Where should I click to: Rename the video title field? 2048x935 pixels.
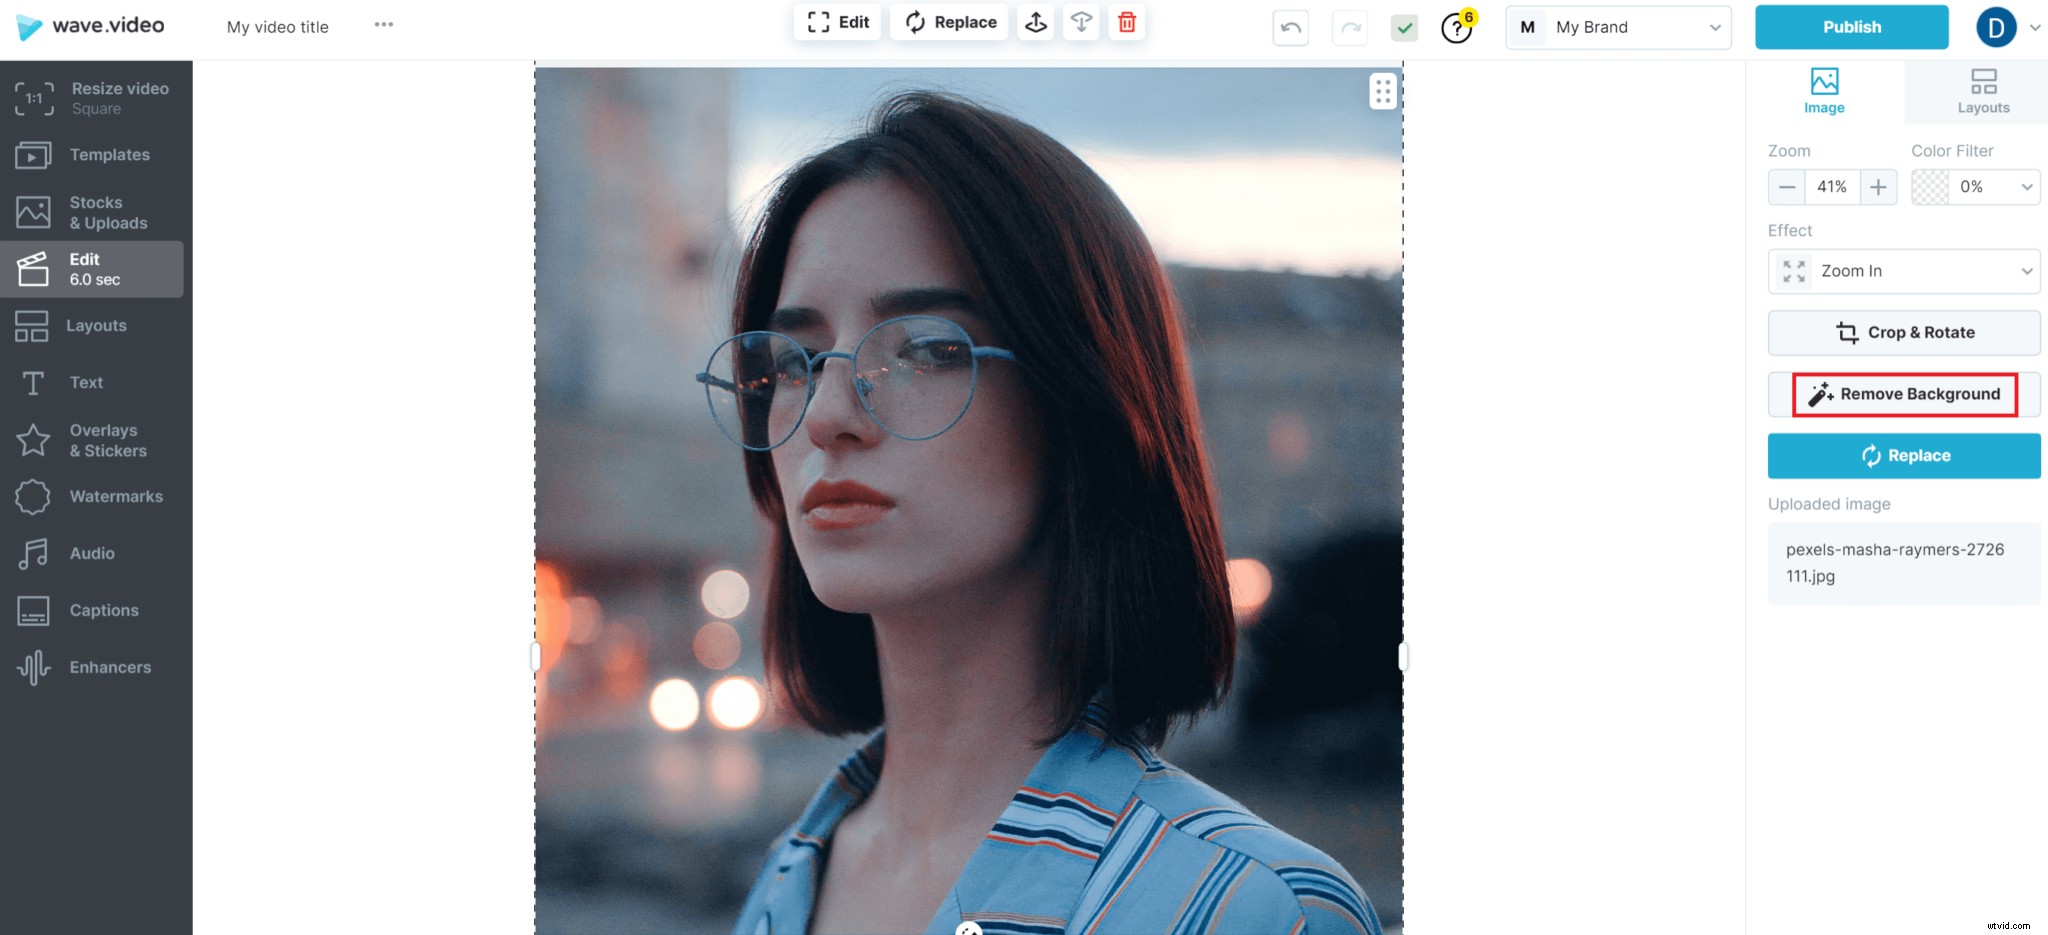[277, 27]
